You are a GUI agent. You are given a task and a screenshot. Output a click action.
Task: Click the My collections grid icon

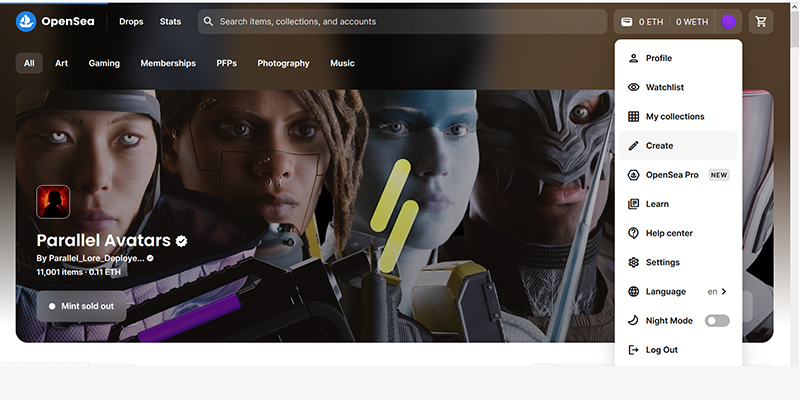coord(633,116)
